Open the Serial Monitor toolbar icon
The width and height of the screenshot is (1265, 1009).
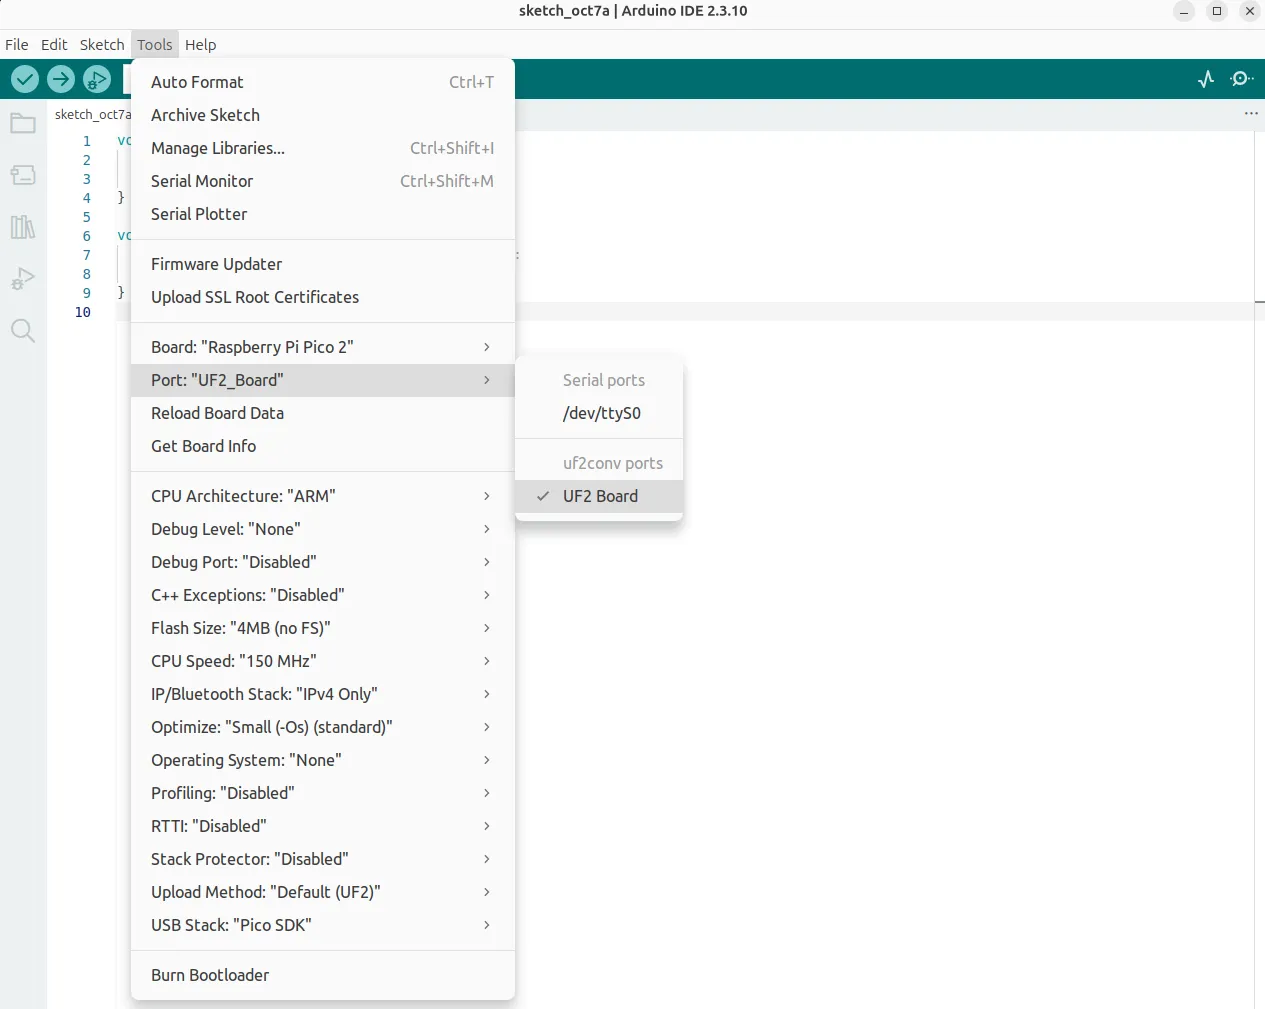(x=1242, y=79)
